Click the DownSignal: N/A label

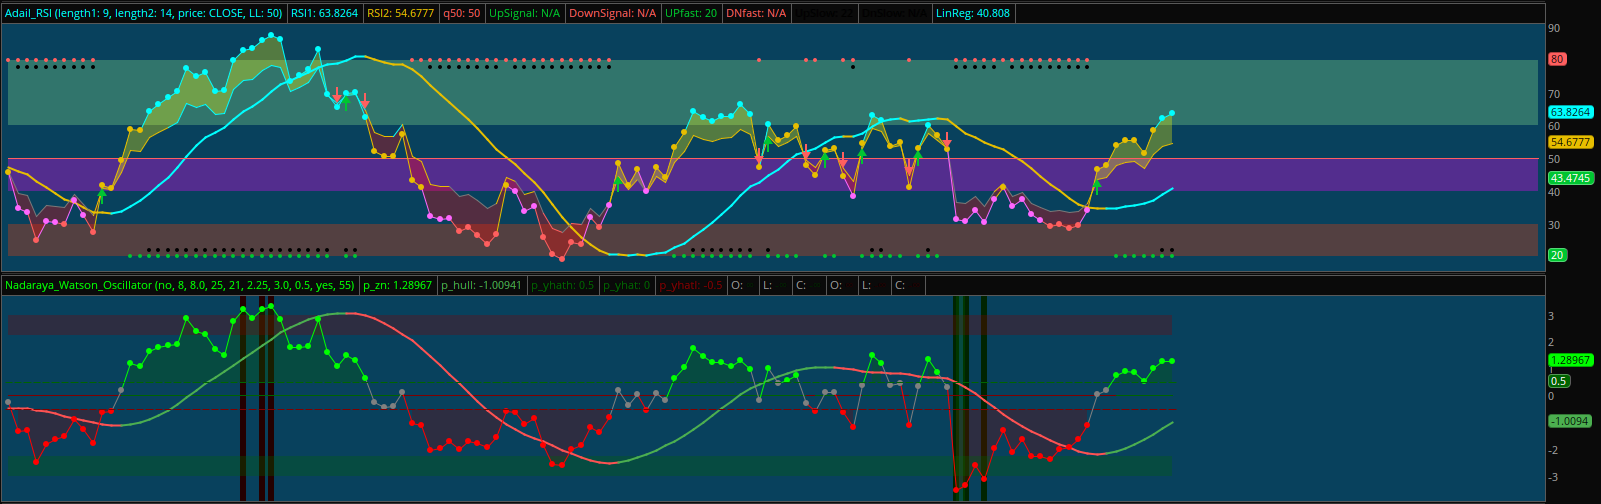(612, 13)
